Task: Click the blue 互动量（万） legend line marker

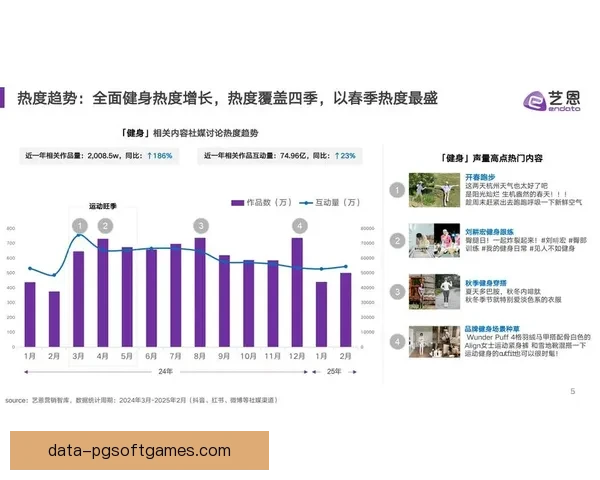Action: (306, 203)
